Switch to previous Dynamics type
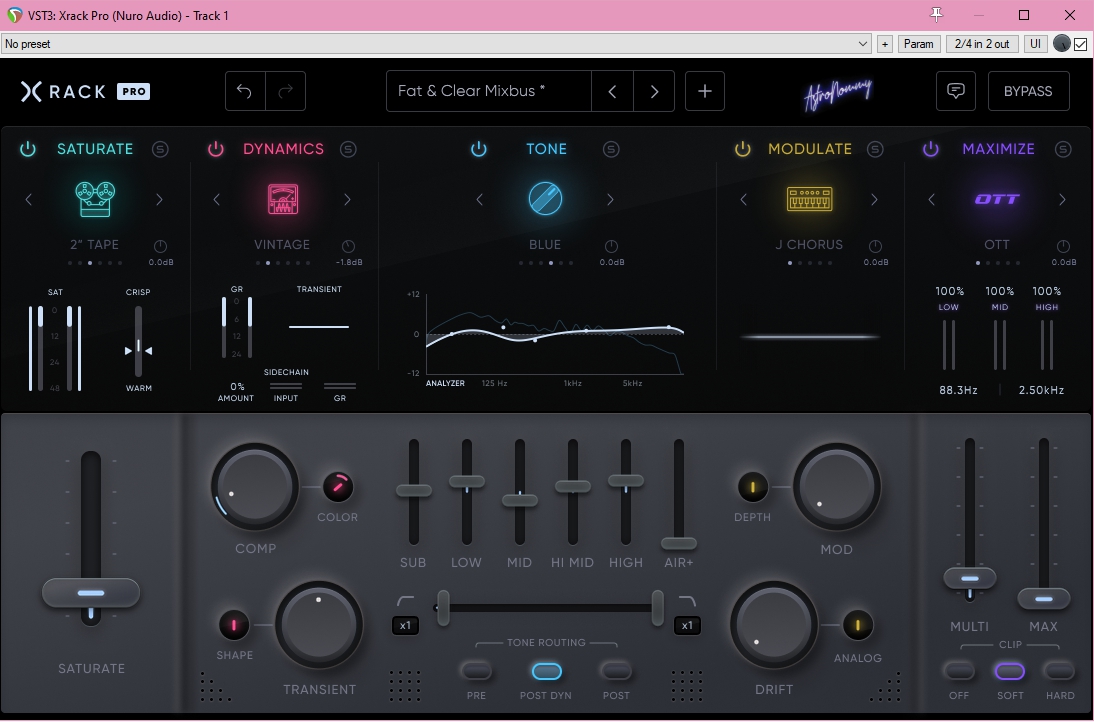The image size is (1094, 722). [x=216, y=200]
